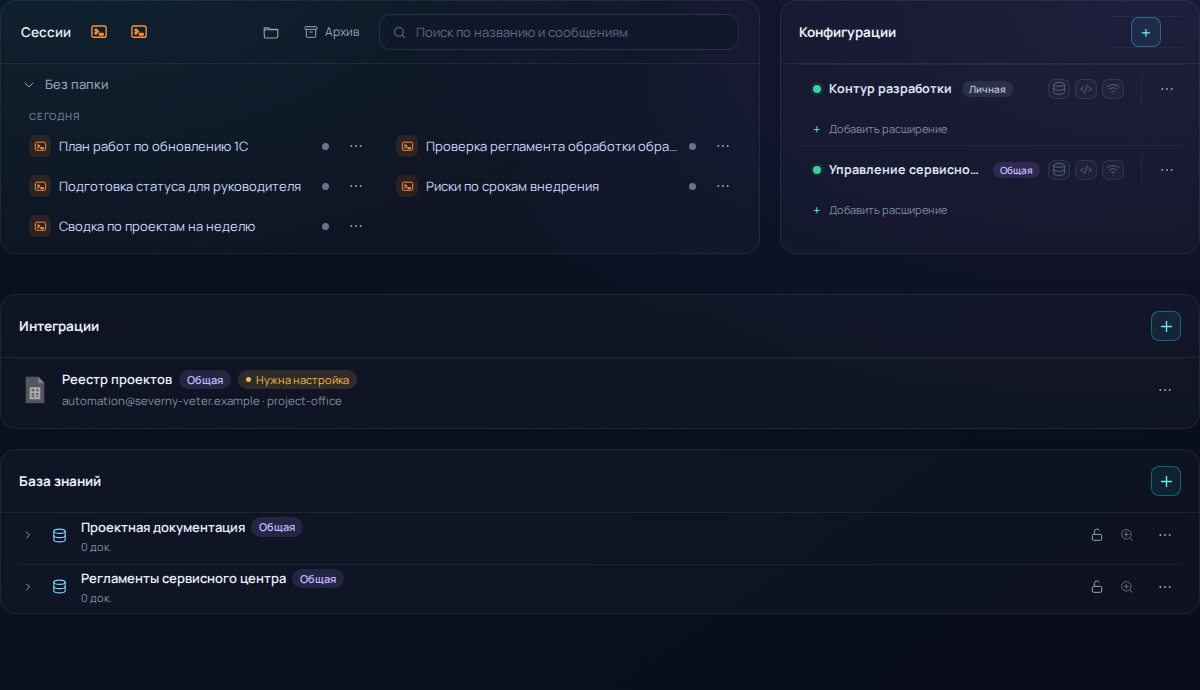
Task: Open the Подготовка статуса для руководителя session
Action: click(180, 186)
